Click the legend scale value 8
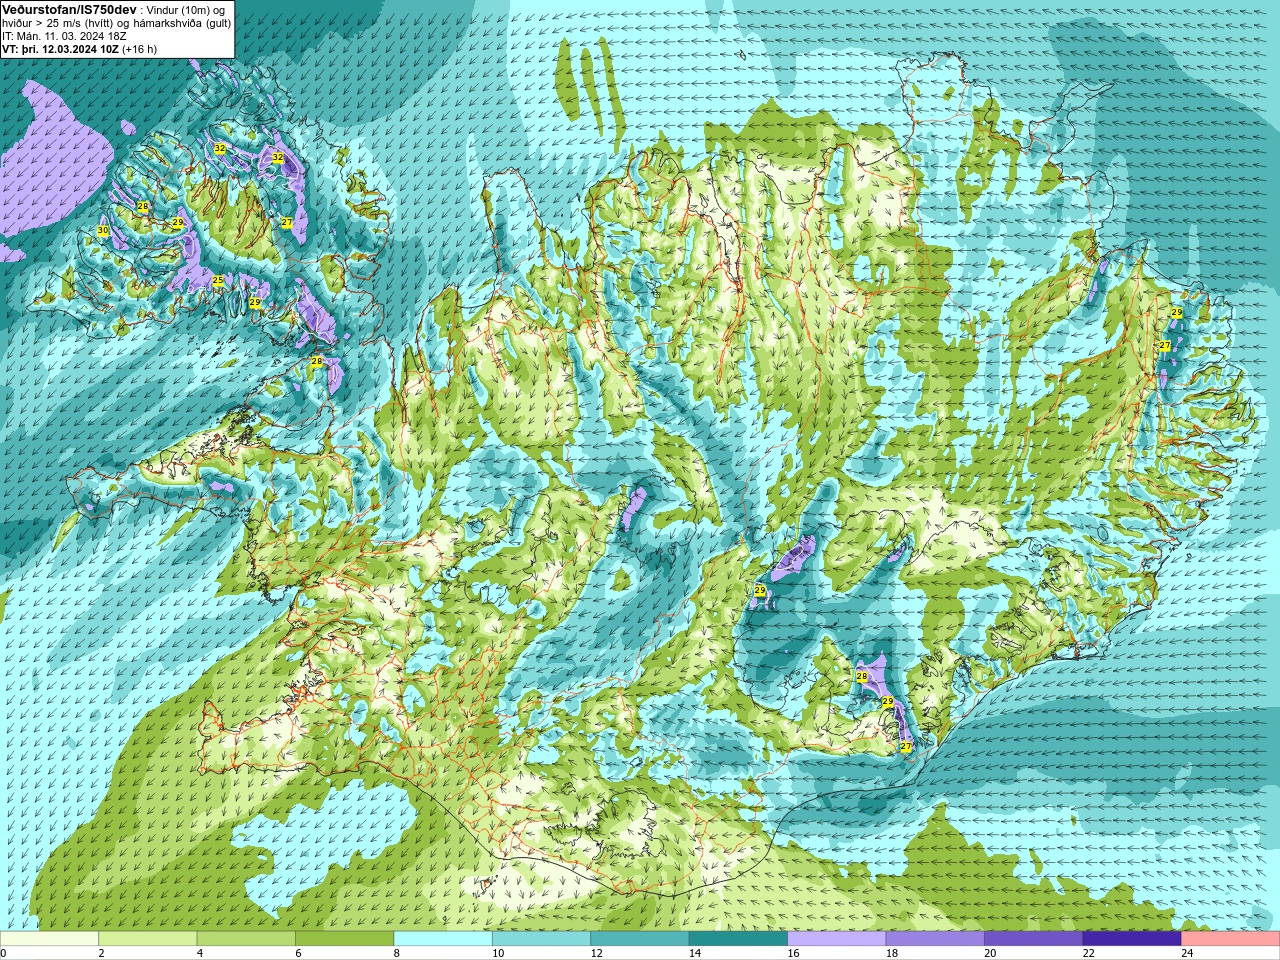This screenshot has width=1280, height=960. 397,953
